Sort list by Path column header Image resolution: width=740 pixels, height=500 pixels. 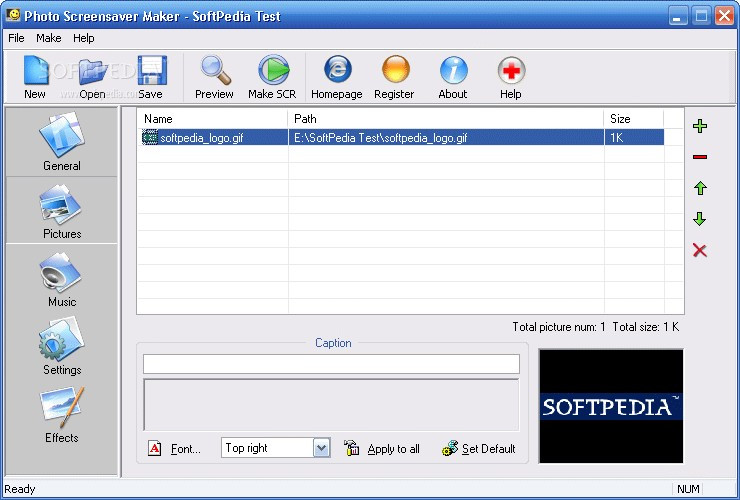(x=446, y=119)
